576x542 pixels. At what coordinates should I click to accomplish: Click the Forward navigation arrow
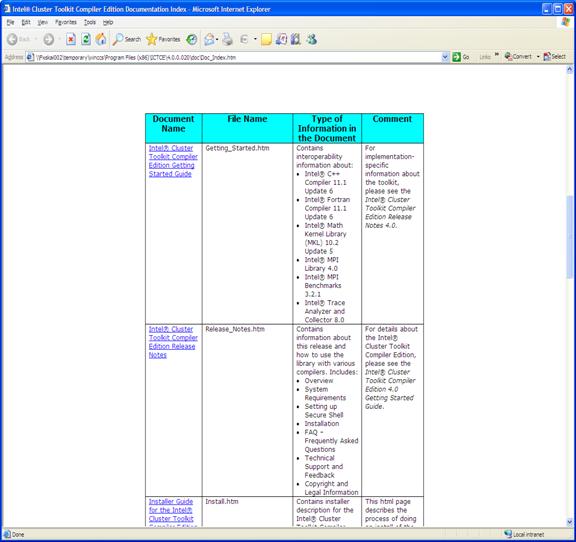coord(48,39)
